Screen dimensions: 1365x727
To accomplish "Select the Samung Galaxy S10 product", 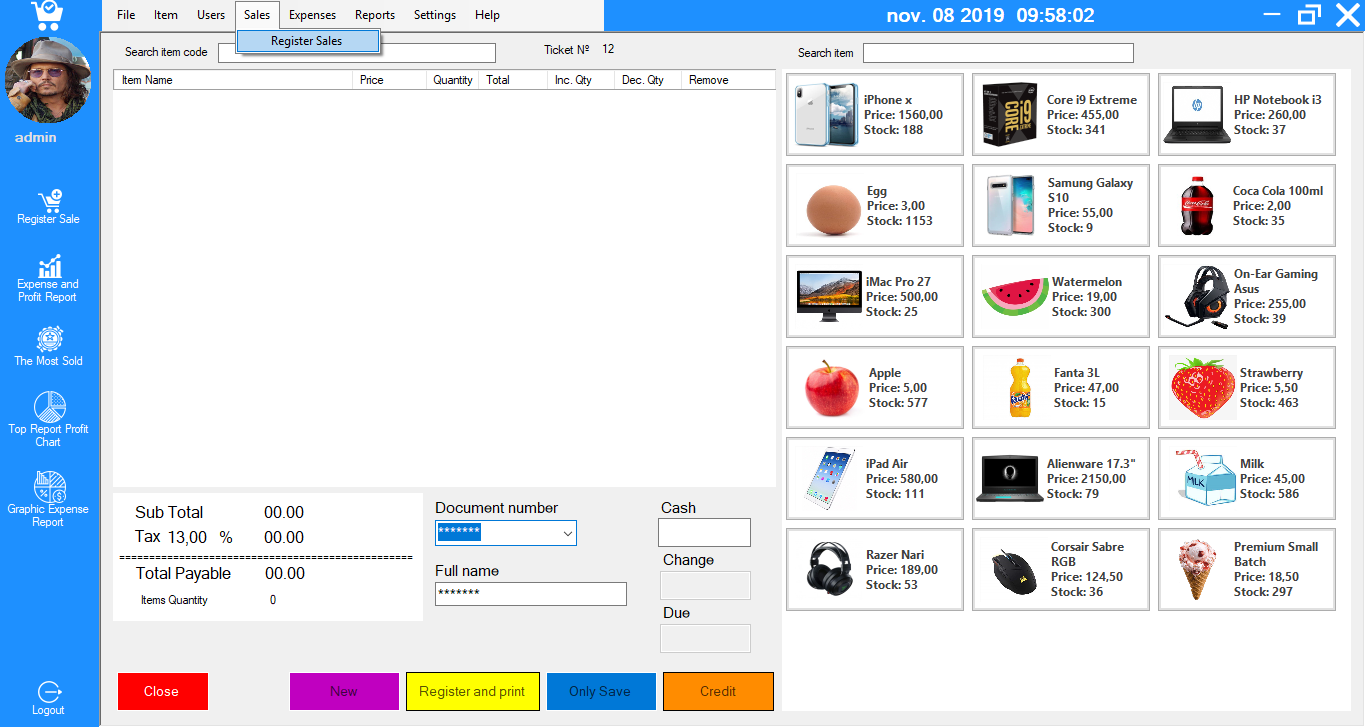I will tap(1060, 205).
